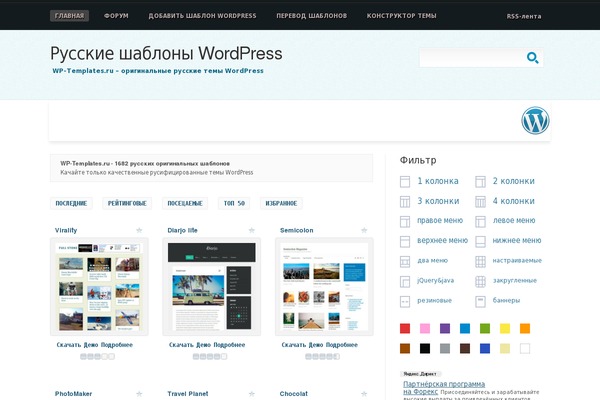Viewport: 600px width, 400px height.
Task: Filter by pink color swatch
Action: [425, 328]
